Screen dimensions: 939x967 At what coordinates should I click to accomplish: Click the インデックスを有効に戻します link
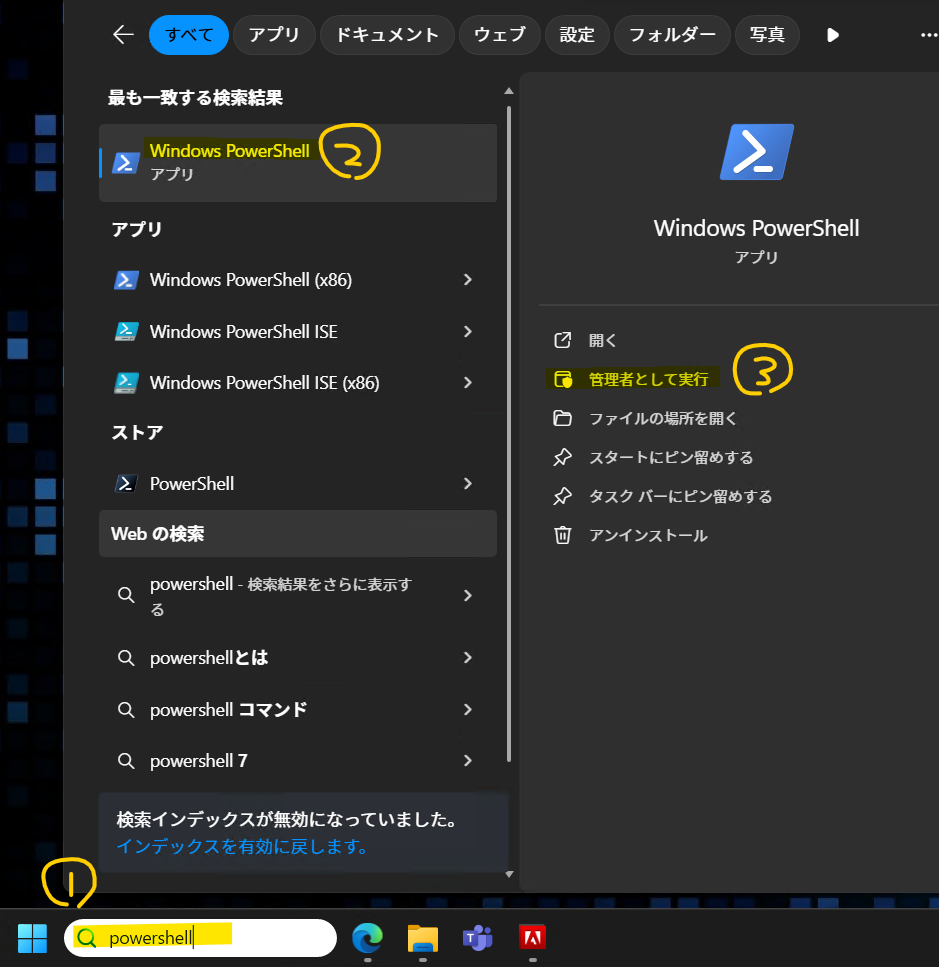pyautogui.click(x=243, y=847)
